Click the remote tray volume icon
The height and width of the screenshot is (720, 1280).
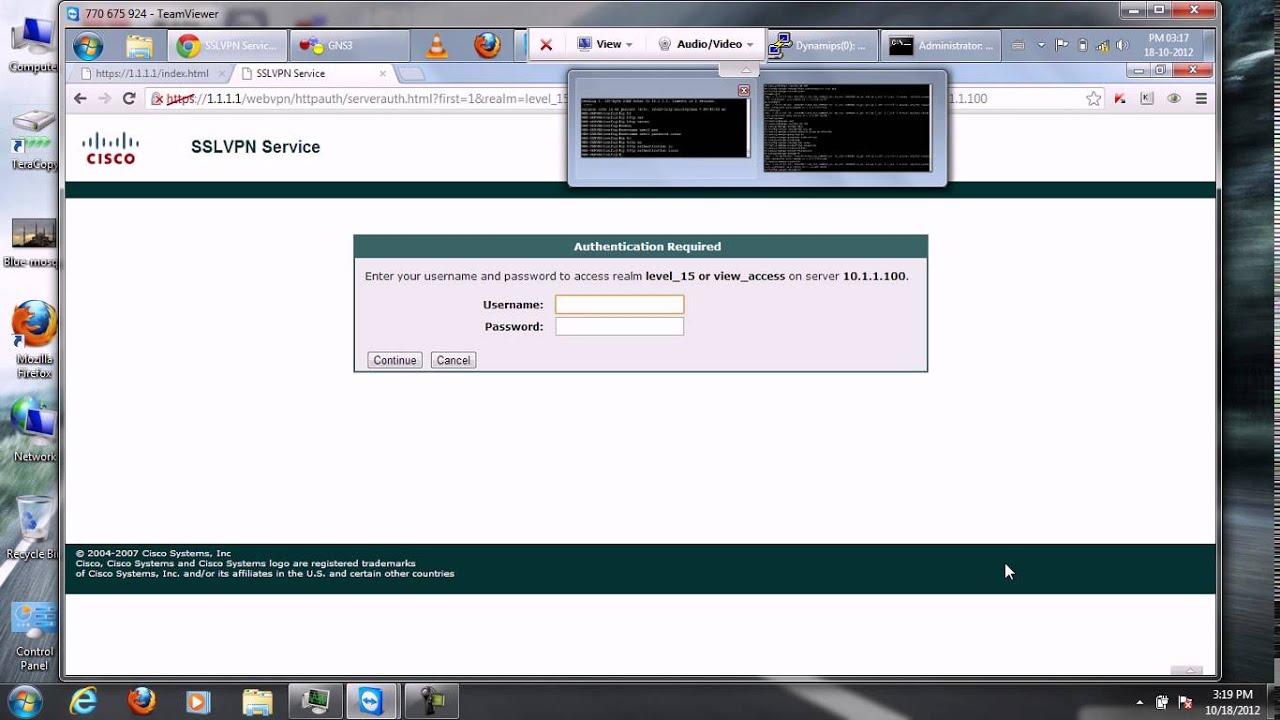tap(1122, 46)
